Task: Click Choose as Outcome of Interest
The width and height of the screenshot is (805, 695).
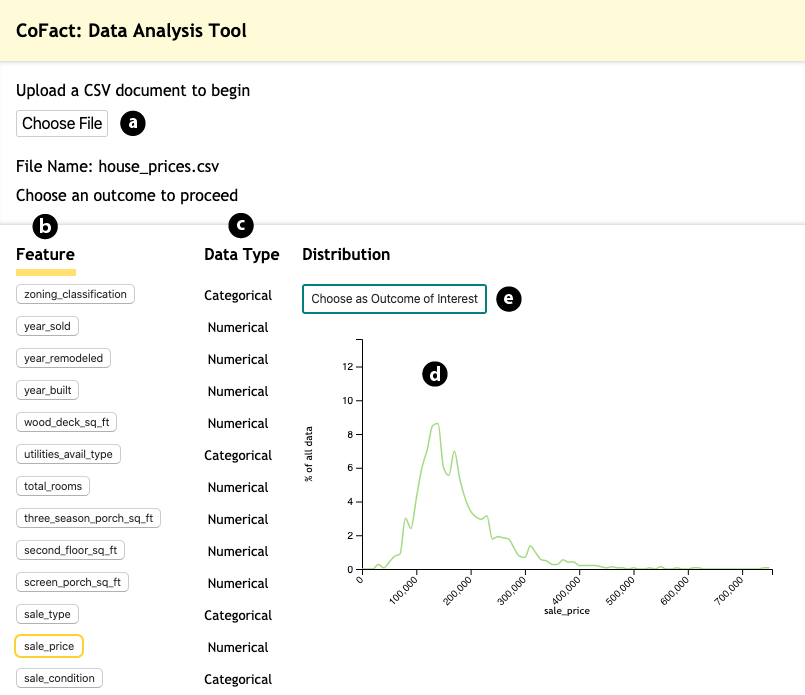Action: (x=394, y=299)
